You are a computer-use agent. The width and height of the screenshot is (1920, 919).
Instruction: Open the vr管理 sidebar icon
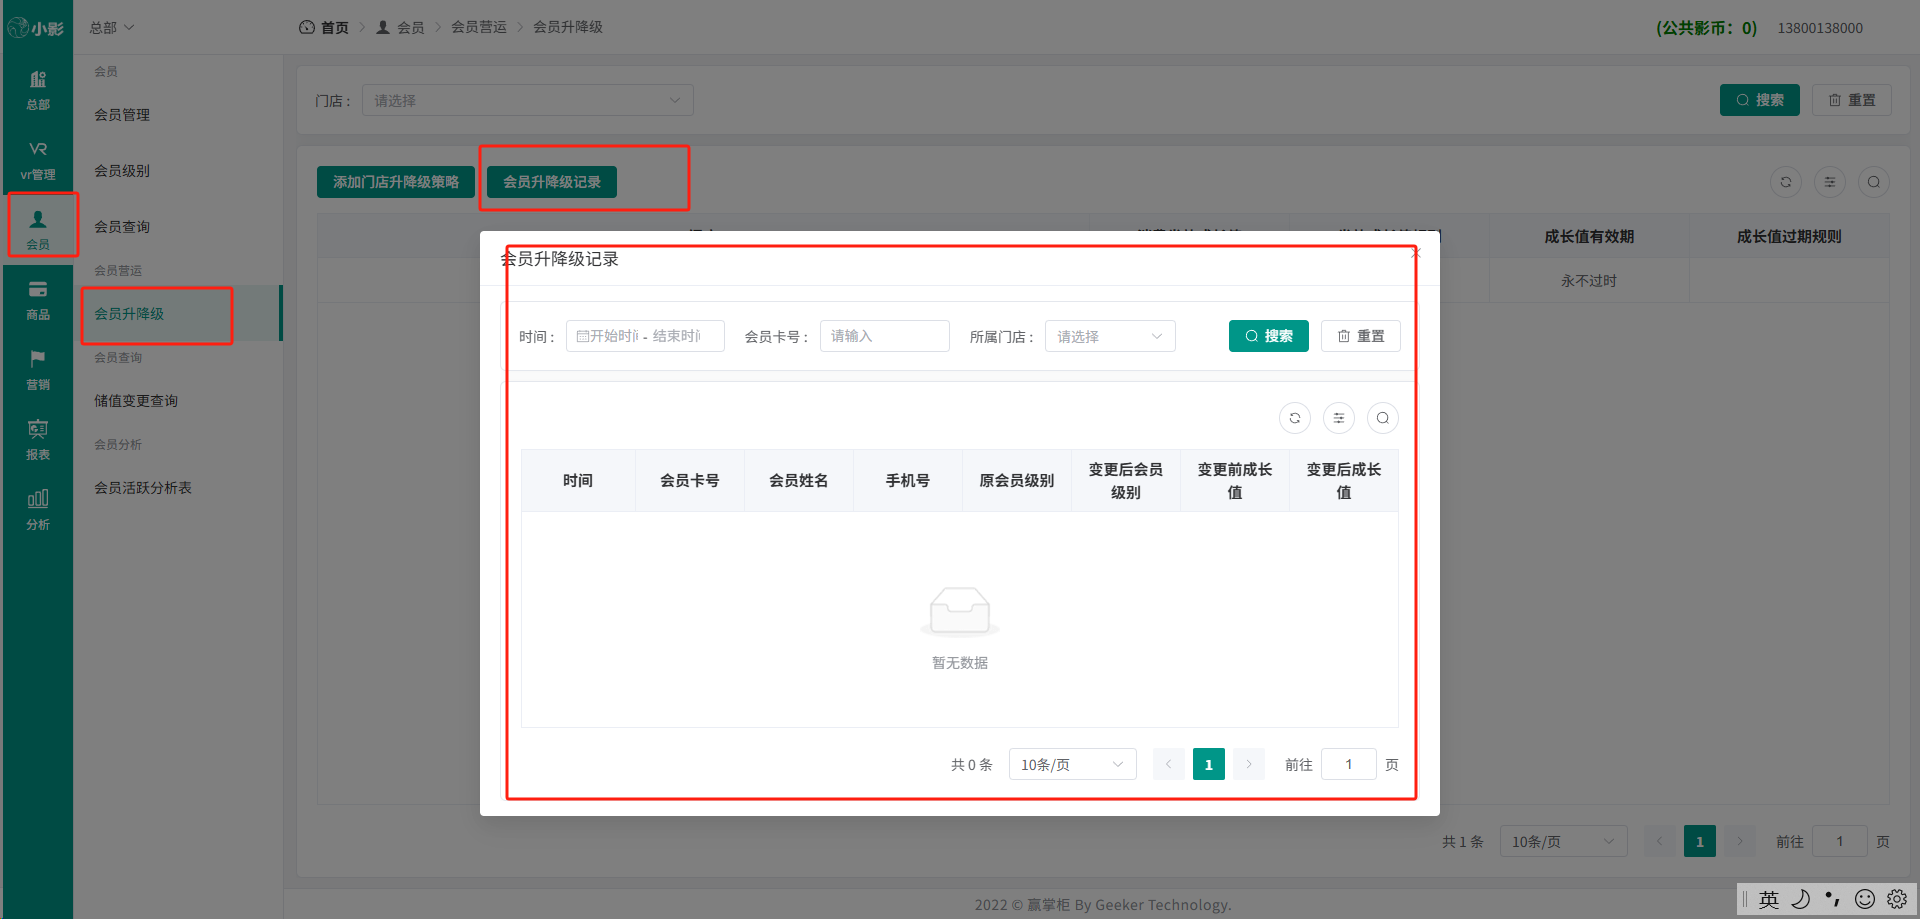pyautogui.click(x=38, y=160)
